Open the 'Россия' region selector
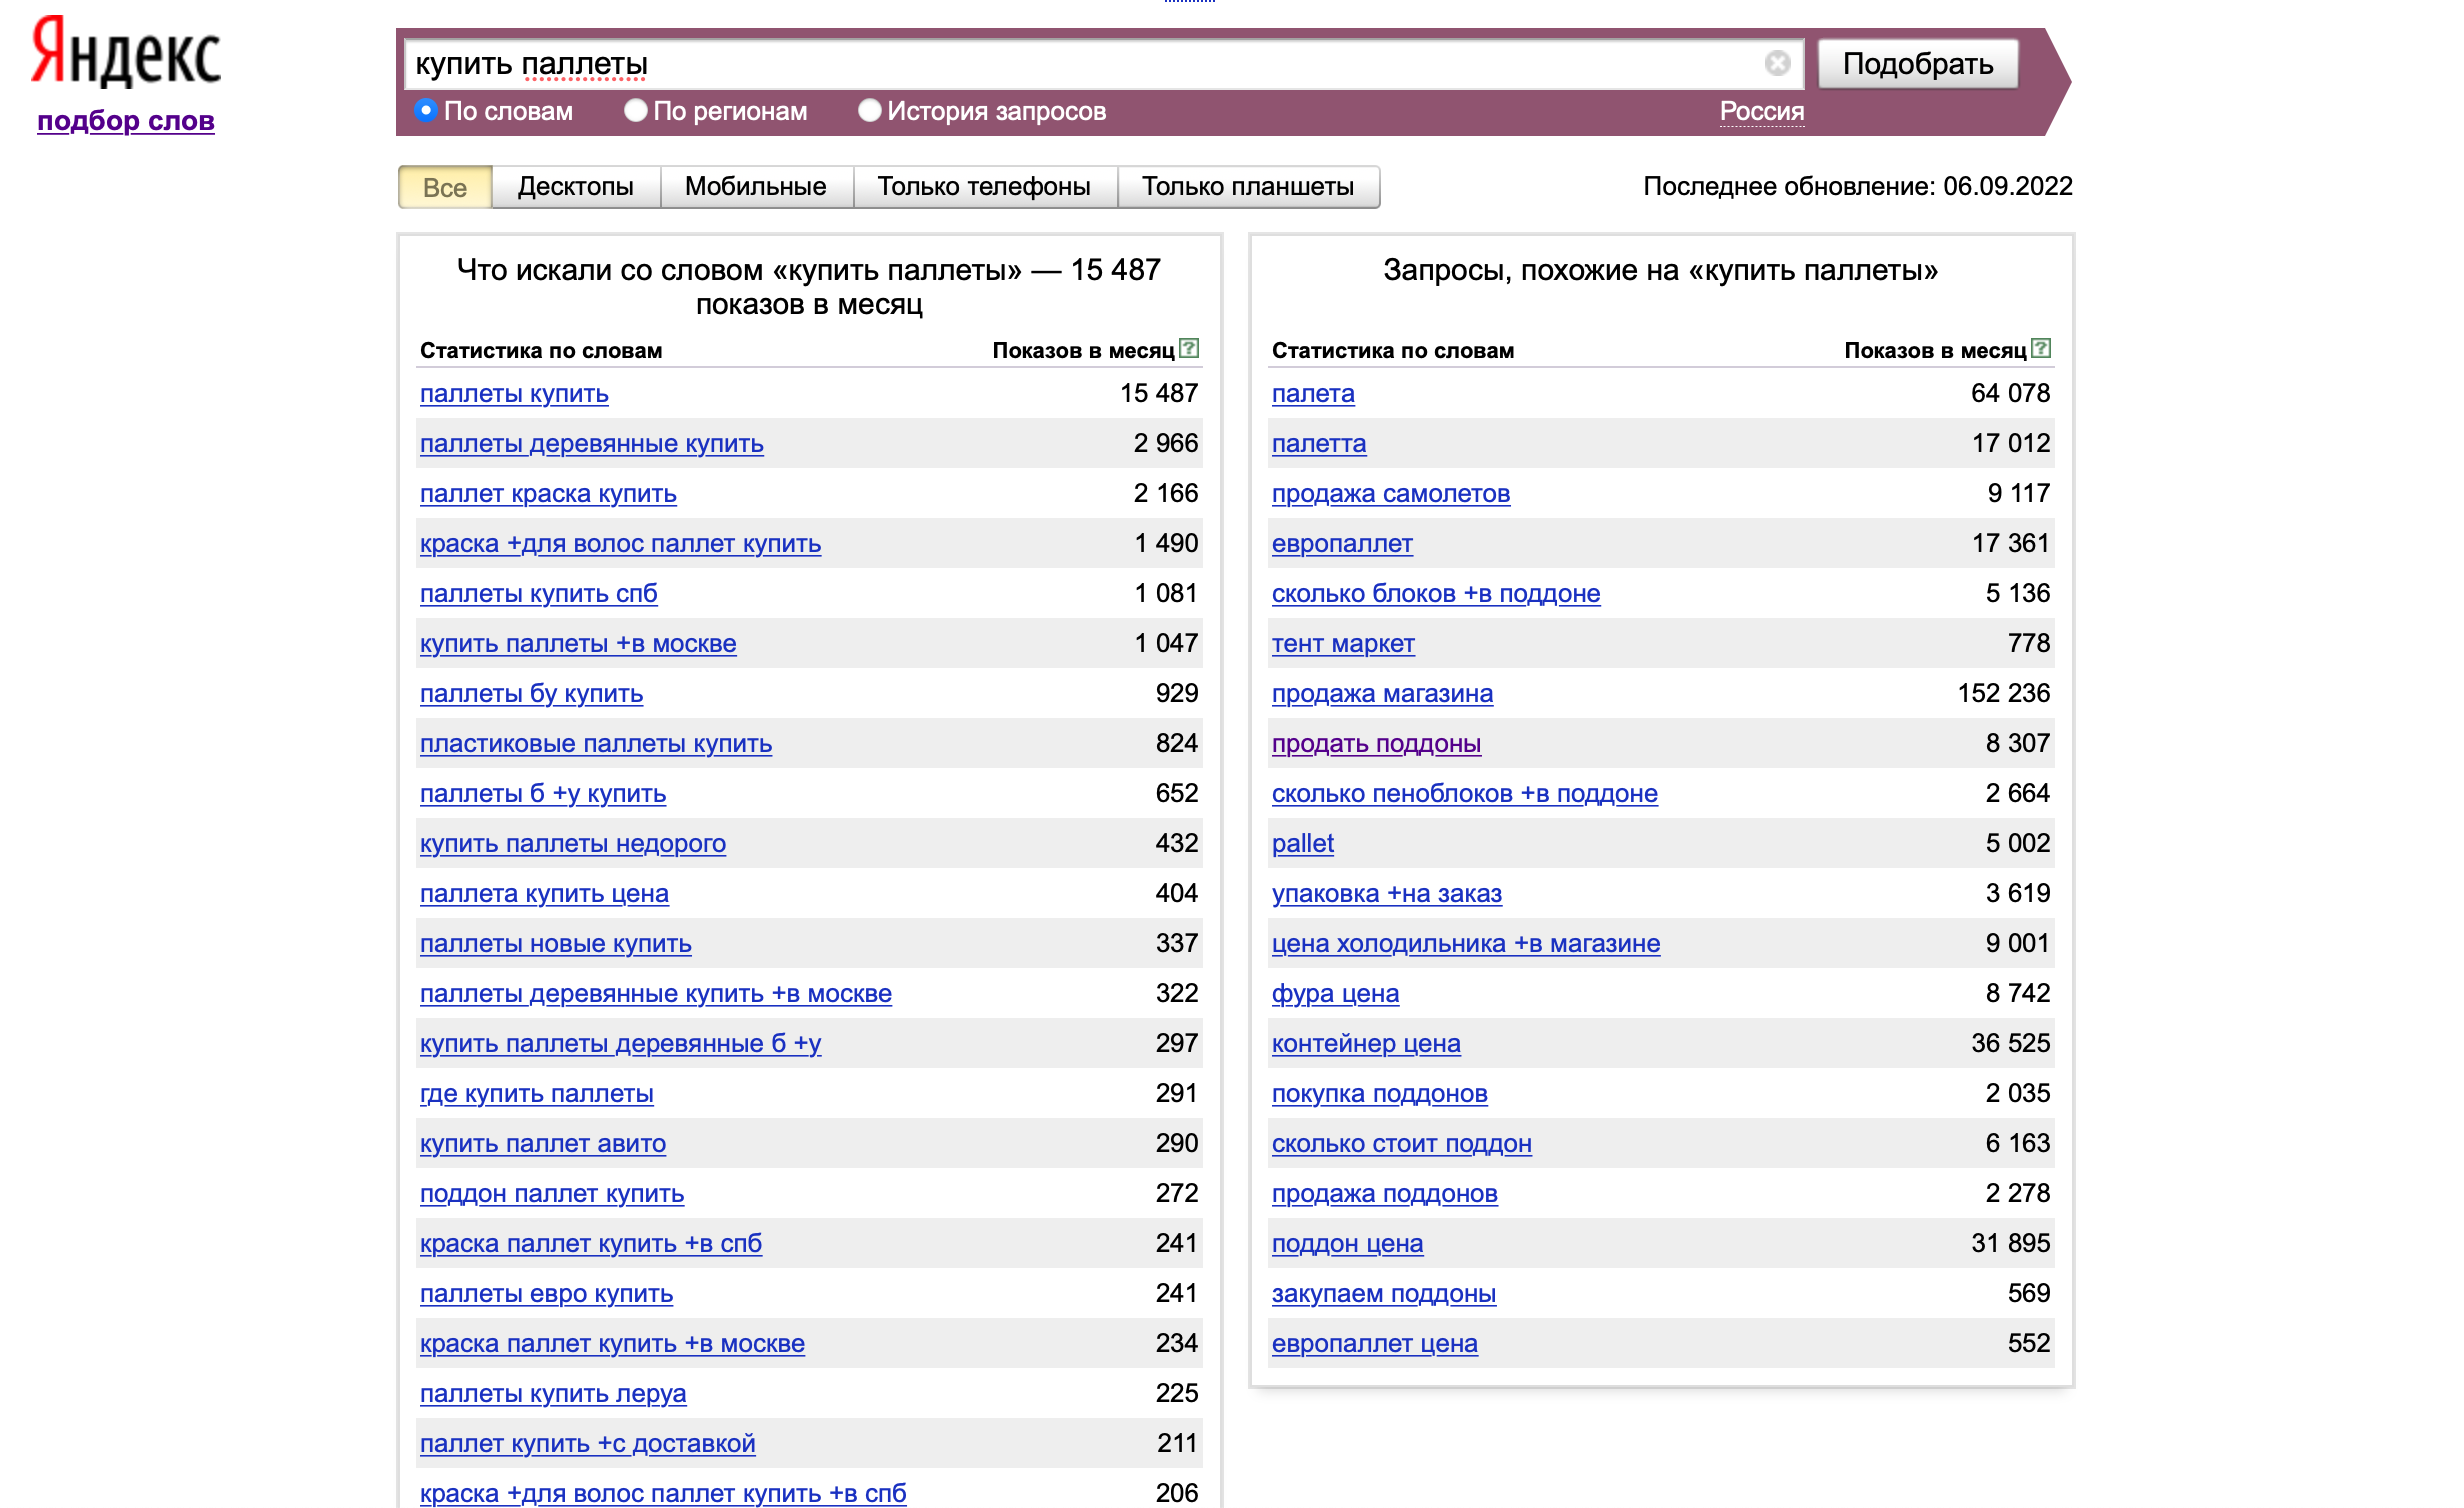The height and width of the screenshot is (1508, 2464). (x=1762, y=111)
